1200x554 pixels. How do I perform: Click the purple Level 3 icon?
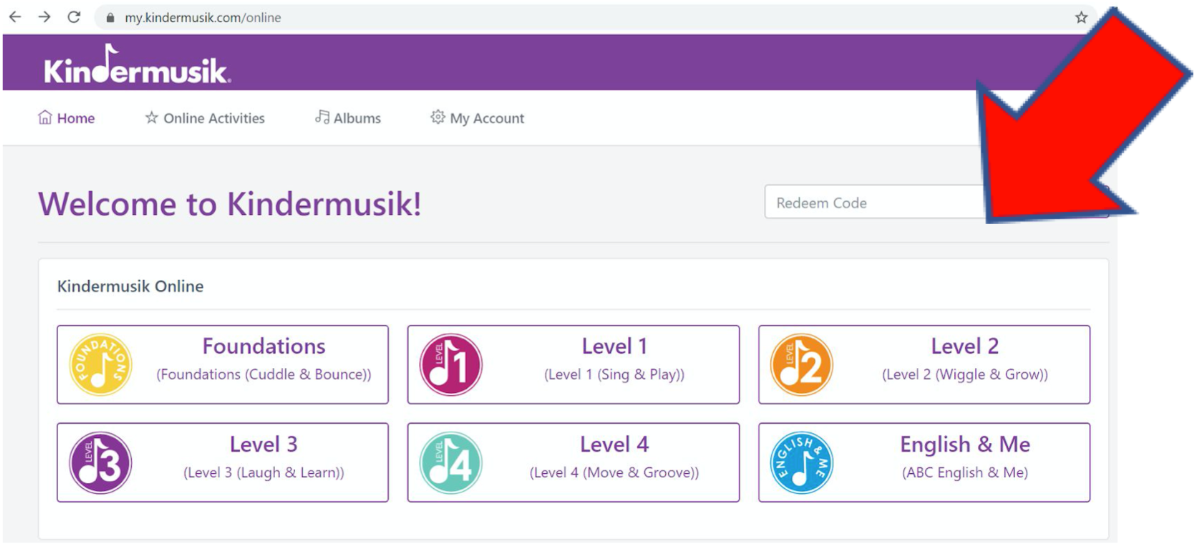tap(100, 463)
